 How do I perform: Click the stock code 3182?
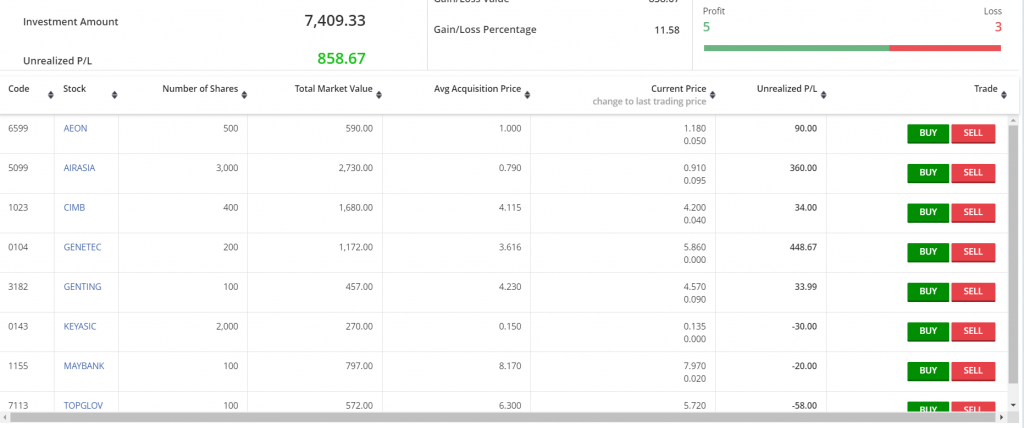tap(17, 287)
